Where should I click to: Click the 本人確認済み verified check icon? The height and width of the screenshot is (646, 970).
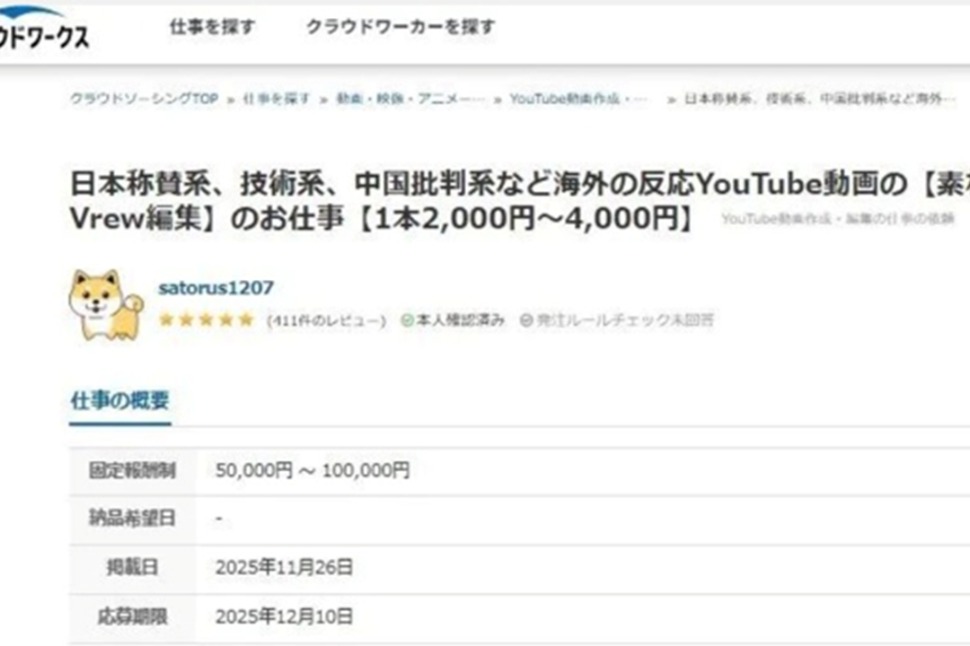coord(407,320)
